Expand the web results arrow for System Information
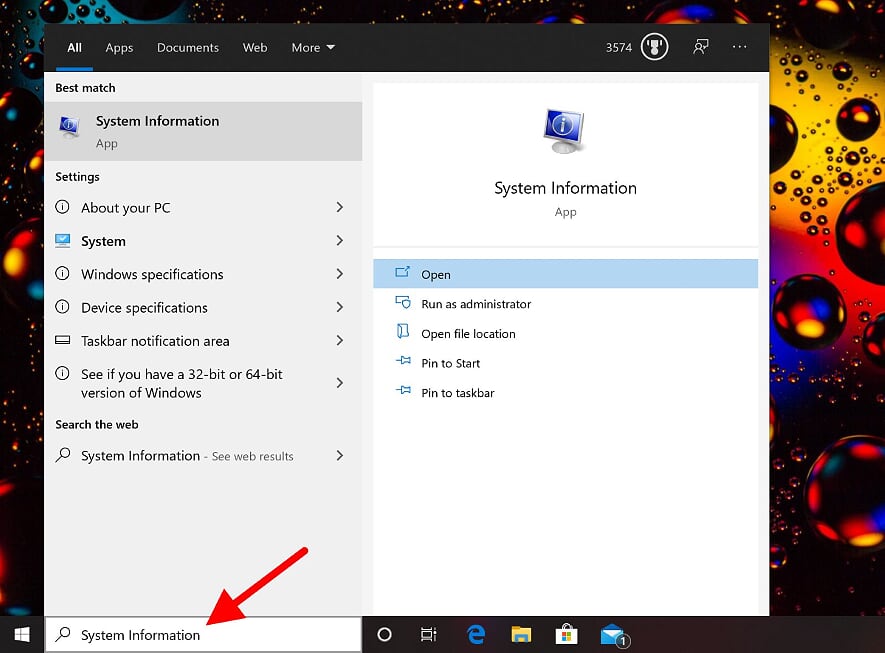The height and width of the screenshot is (653, 885). 340,455
